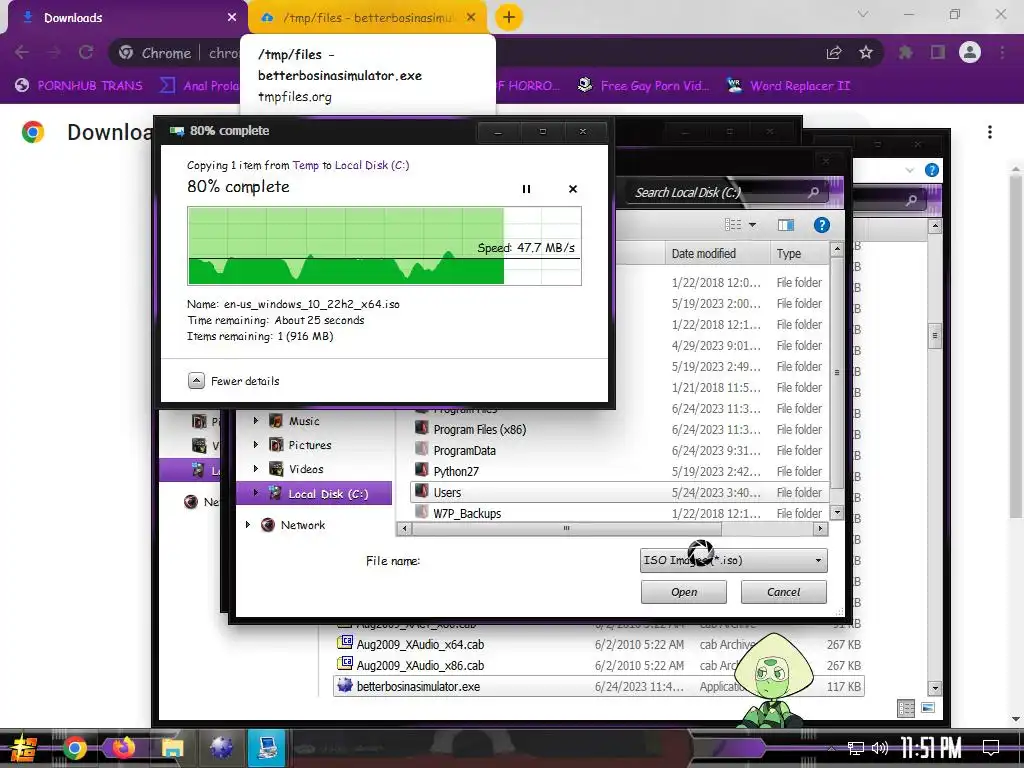Select Music in the navigation tree

tap(304, 421)
